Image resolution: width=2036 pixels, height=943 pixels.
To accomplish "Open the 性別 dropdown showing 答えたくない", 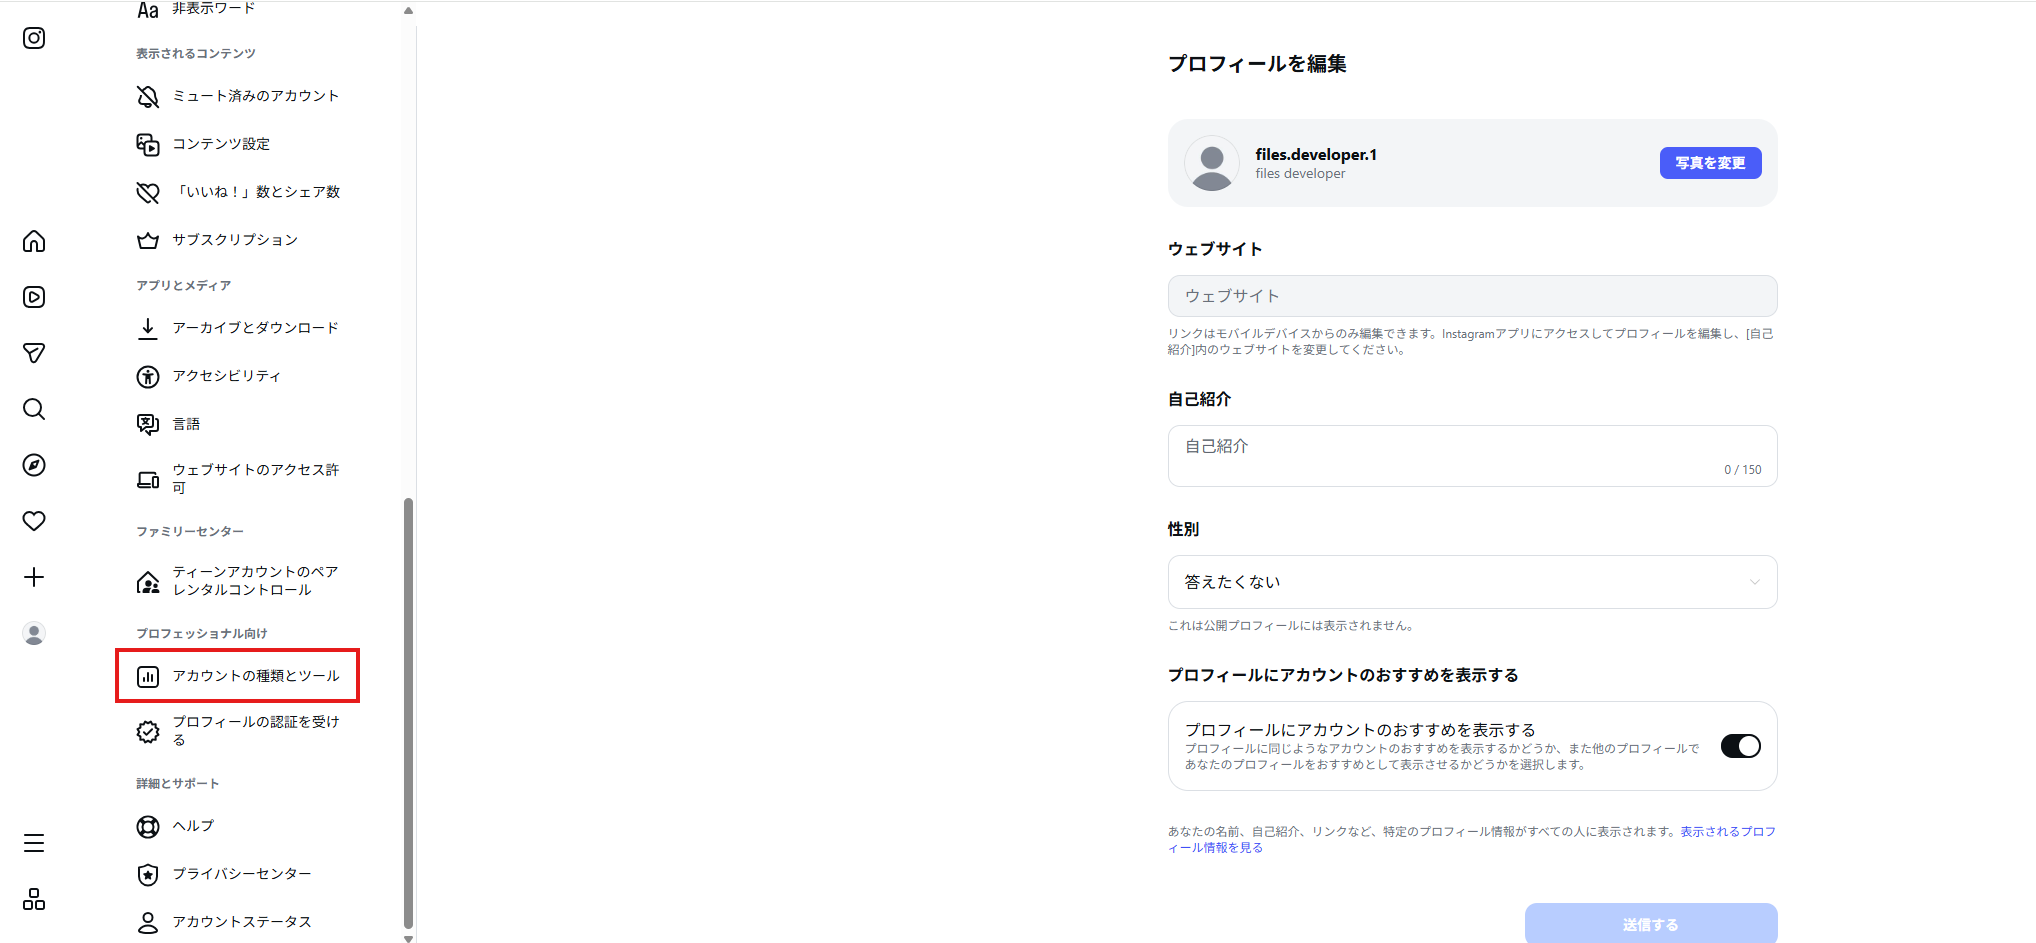I will pyautogui.click(x=1471, y=581).
